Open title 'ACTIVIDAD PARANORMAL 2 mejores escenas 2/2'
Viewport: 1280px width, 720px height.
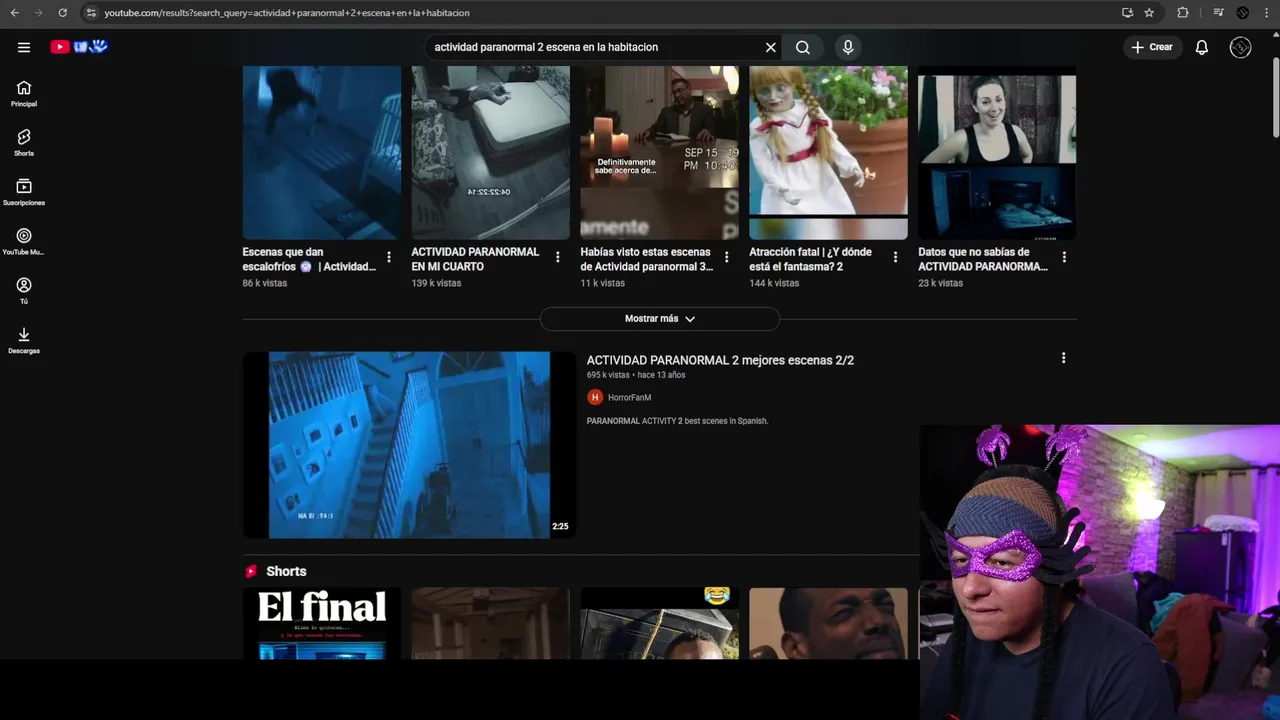coord(720,360)
